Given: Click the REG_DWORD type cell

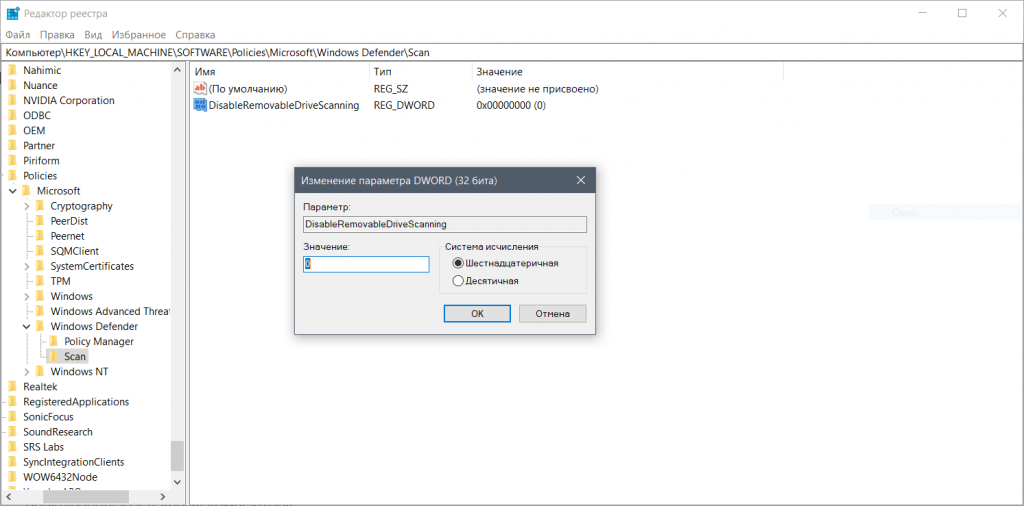Looking at the screenshot, I should (x=404, y=105).
